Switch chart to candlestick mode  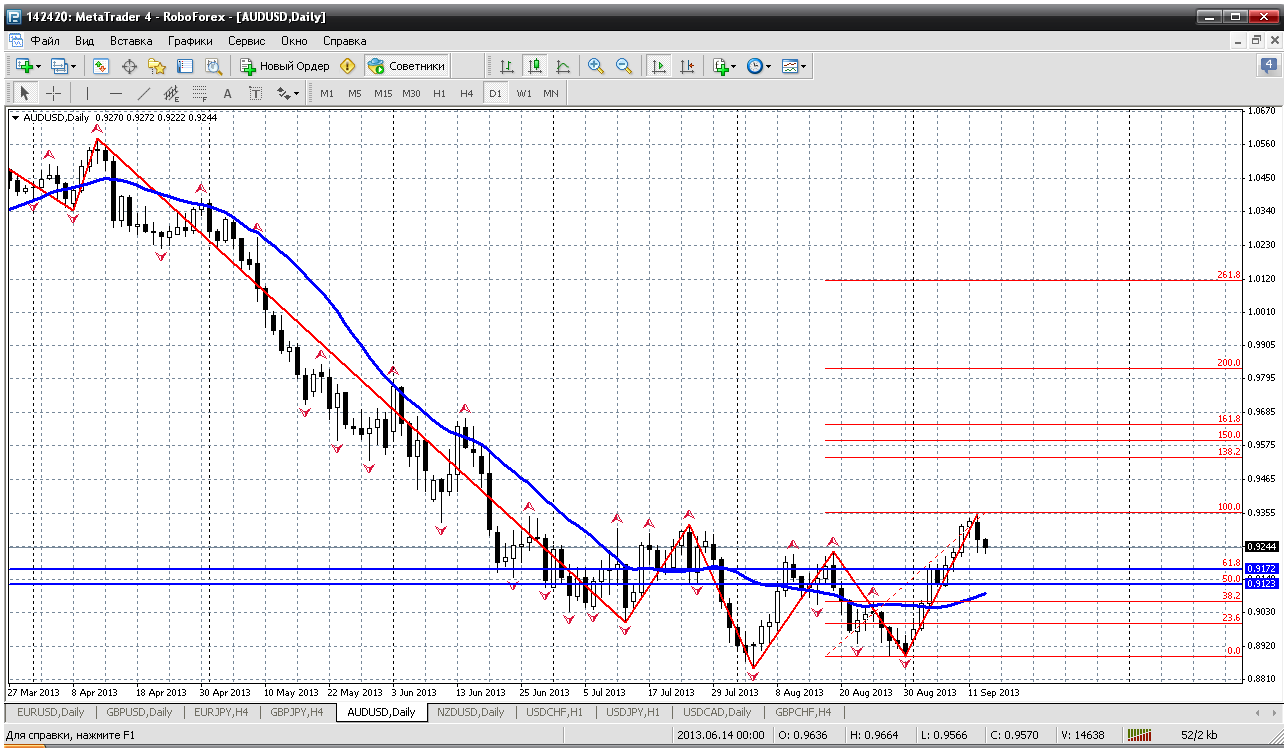pos(535,66)
